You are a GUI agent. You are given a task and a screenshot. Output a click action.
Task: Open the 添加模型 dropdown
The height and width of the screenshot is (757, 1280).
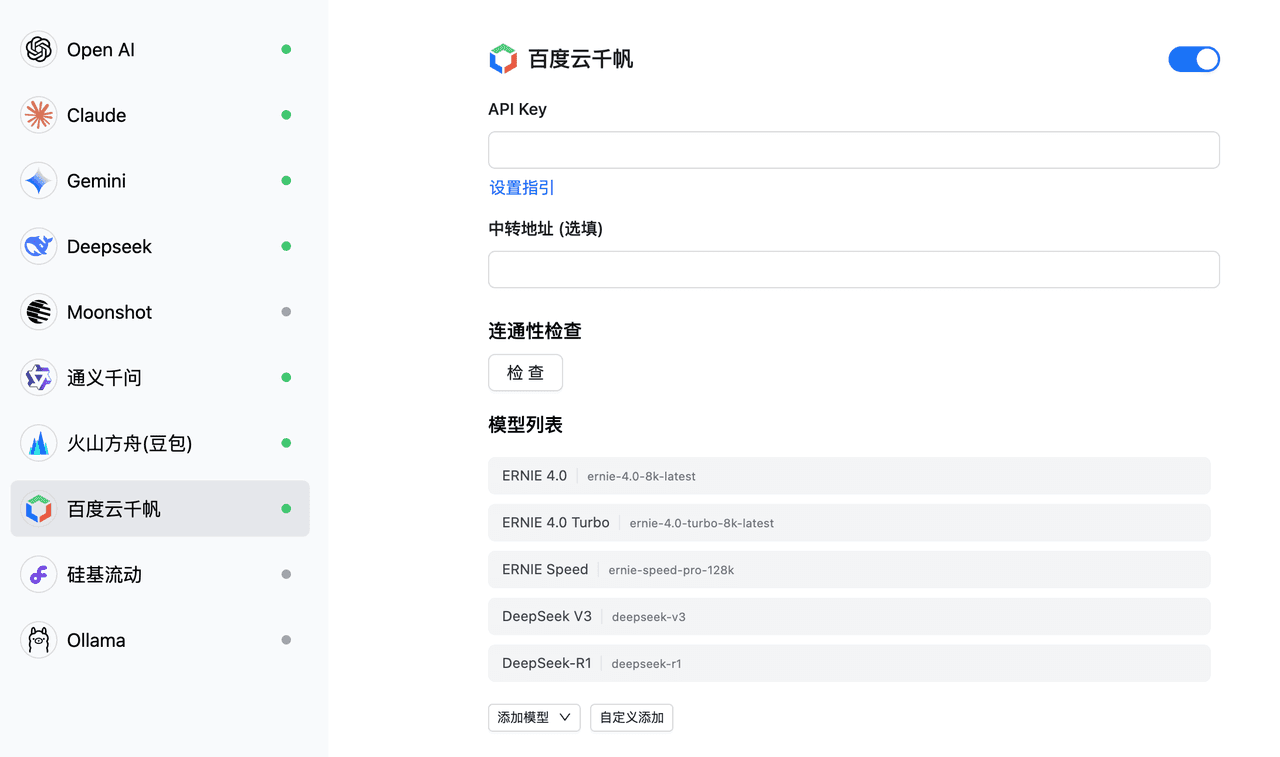coord(534,717)
